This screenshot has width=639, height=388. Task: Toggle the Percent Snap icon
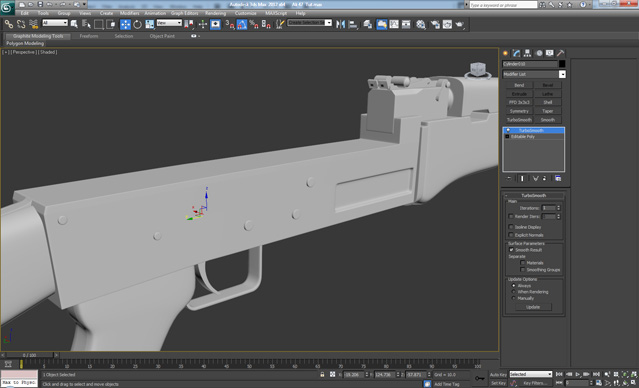click(254, 24)
